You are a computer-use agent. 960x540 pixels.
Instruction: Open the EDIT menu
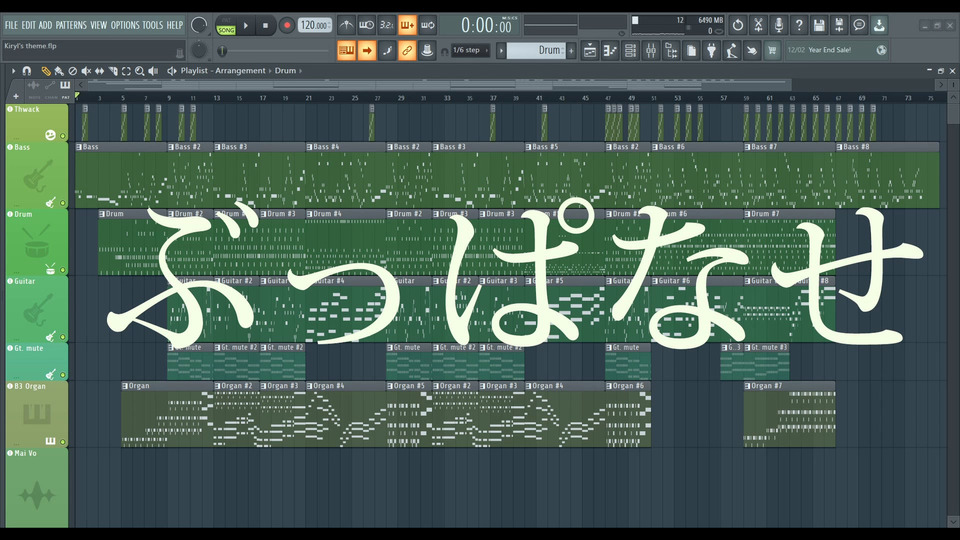[28, 25]
